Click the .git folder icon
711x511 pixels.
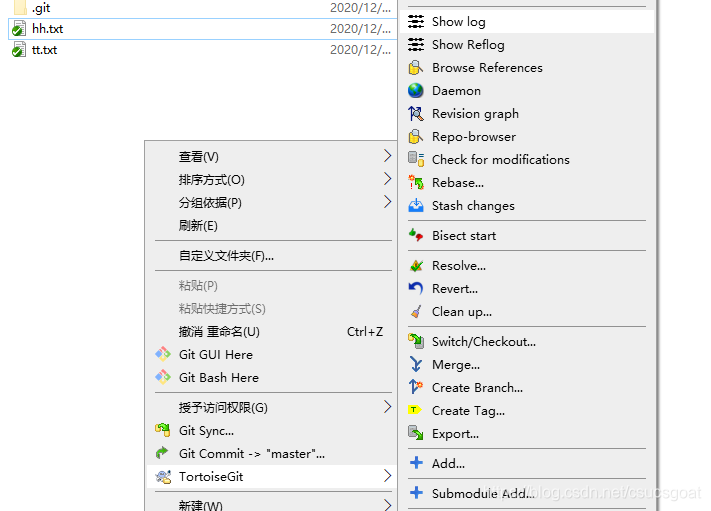(20, 7)
